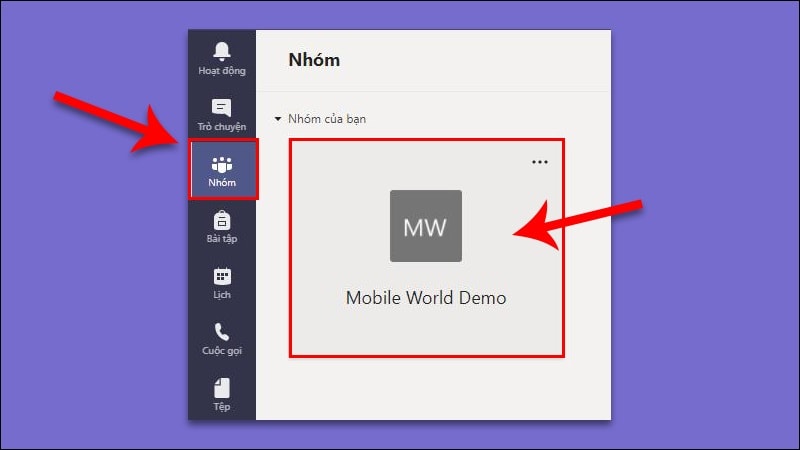The height and width of the screenshot is (450, 800).
Task: Collapse the Nhóm của bạn section
Action: tap(278, 119)
